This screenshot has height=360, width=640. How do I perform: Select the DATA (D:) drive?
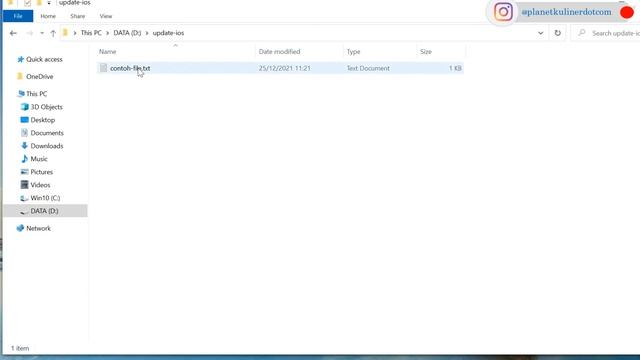click(44, 211)
